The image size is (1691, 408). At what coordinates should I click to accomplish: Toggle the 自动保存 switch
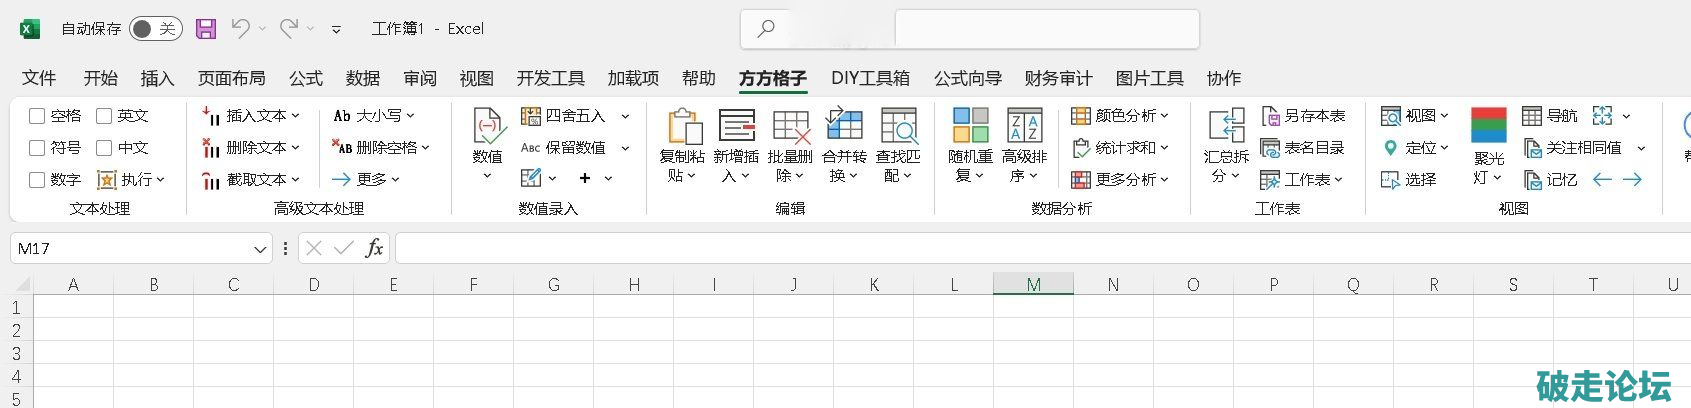pyautogui.click(x=155, y=29)
